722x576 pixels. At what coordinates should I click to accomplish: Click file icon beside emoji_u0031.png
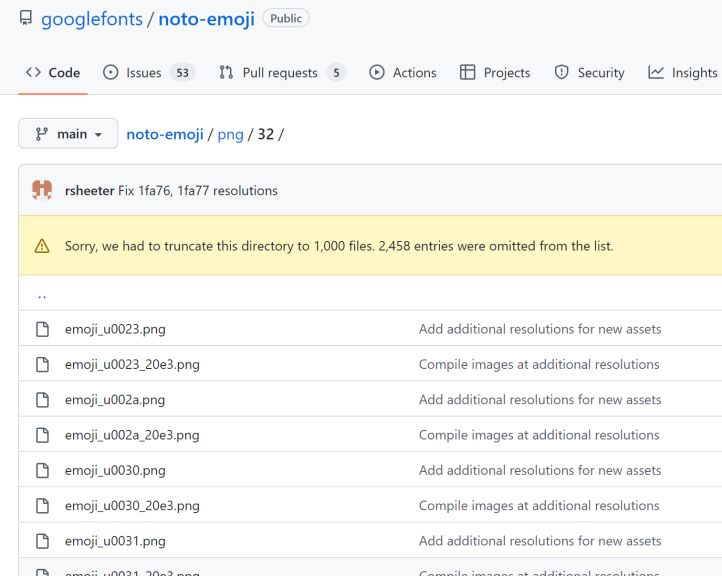[42, 541]
